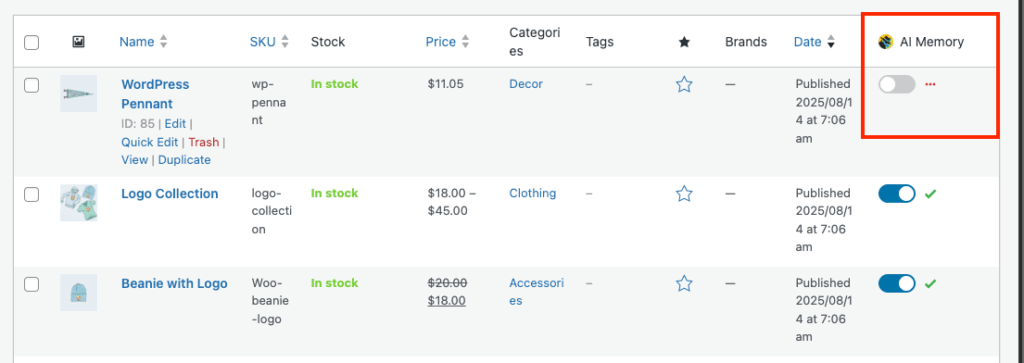Disable AI Memory toggle for Logo Collection
1024x363 pixels.
tap(897, 193)
